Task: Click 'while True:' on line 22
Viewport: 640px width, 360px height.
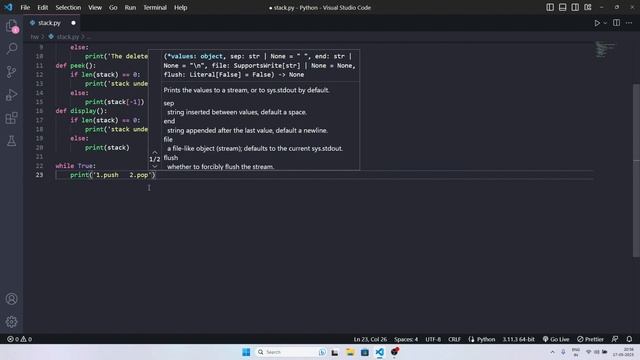Action: [76, 166]
